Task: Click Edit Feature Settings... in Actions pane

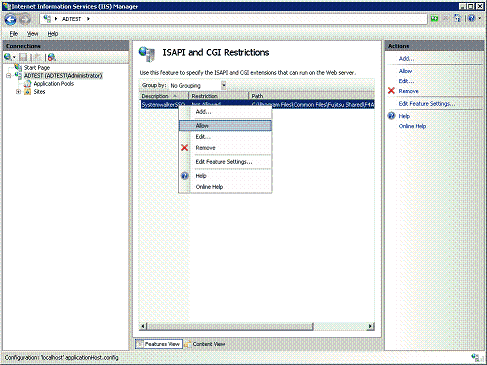Action: [x=427, y=104]
